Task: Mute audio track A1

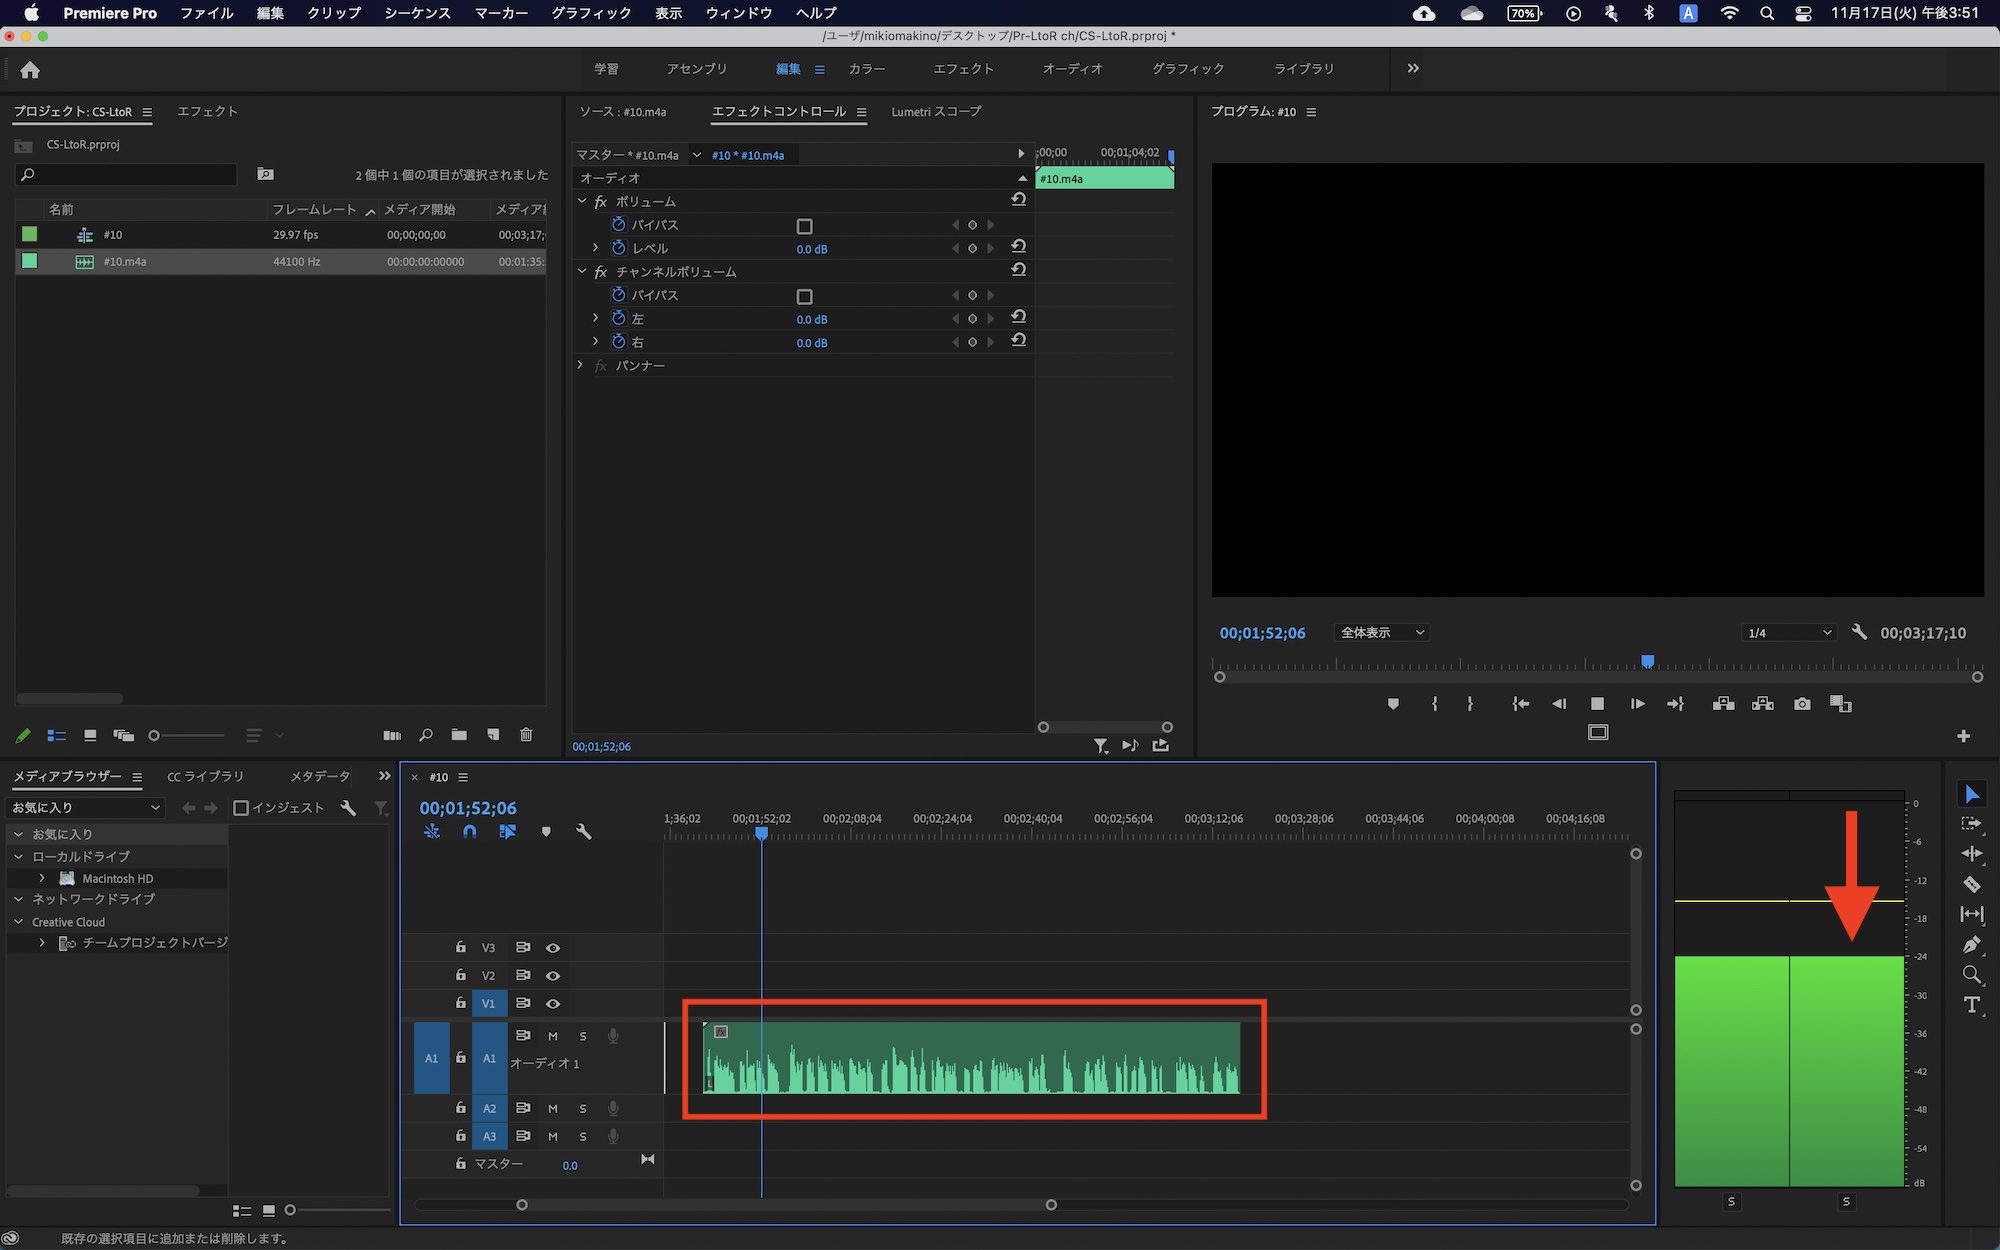Action: 553,1037
